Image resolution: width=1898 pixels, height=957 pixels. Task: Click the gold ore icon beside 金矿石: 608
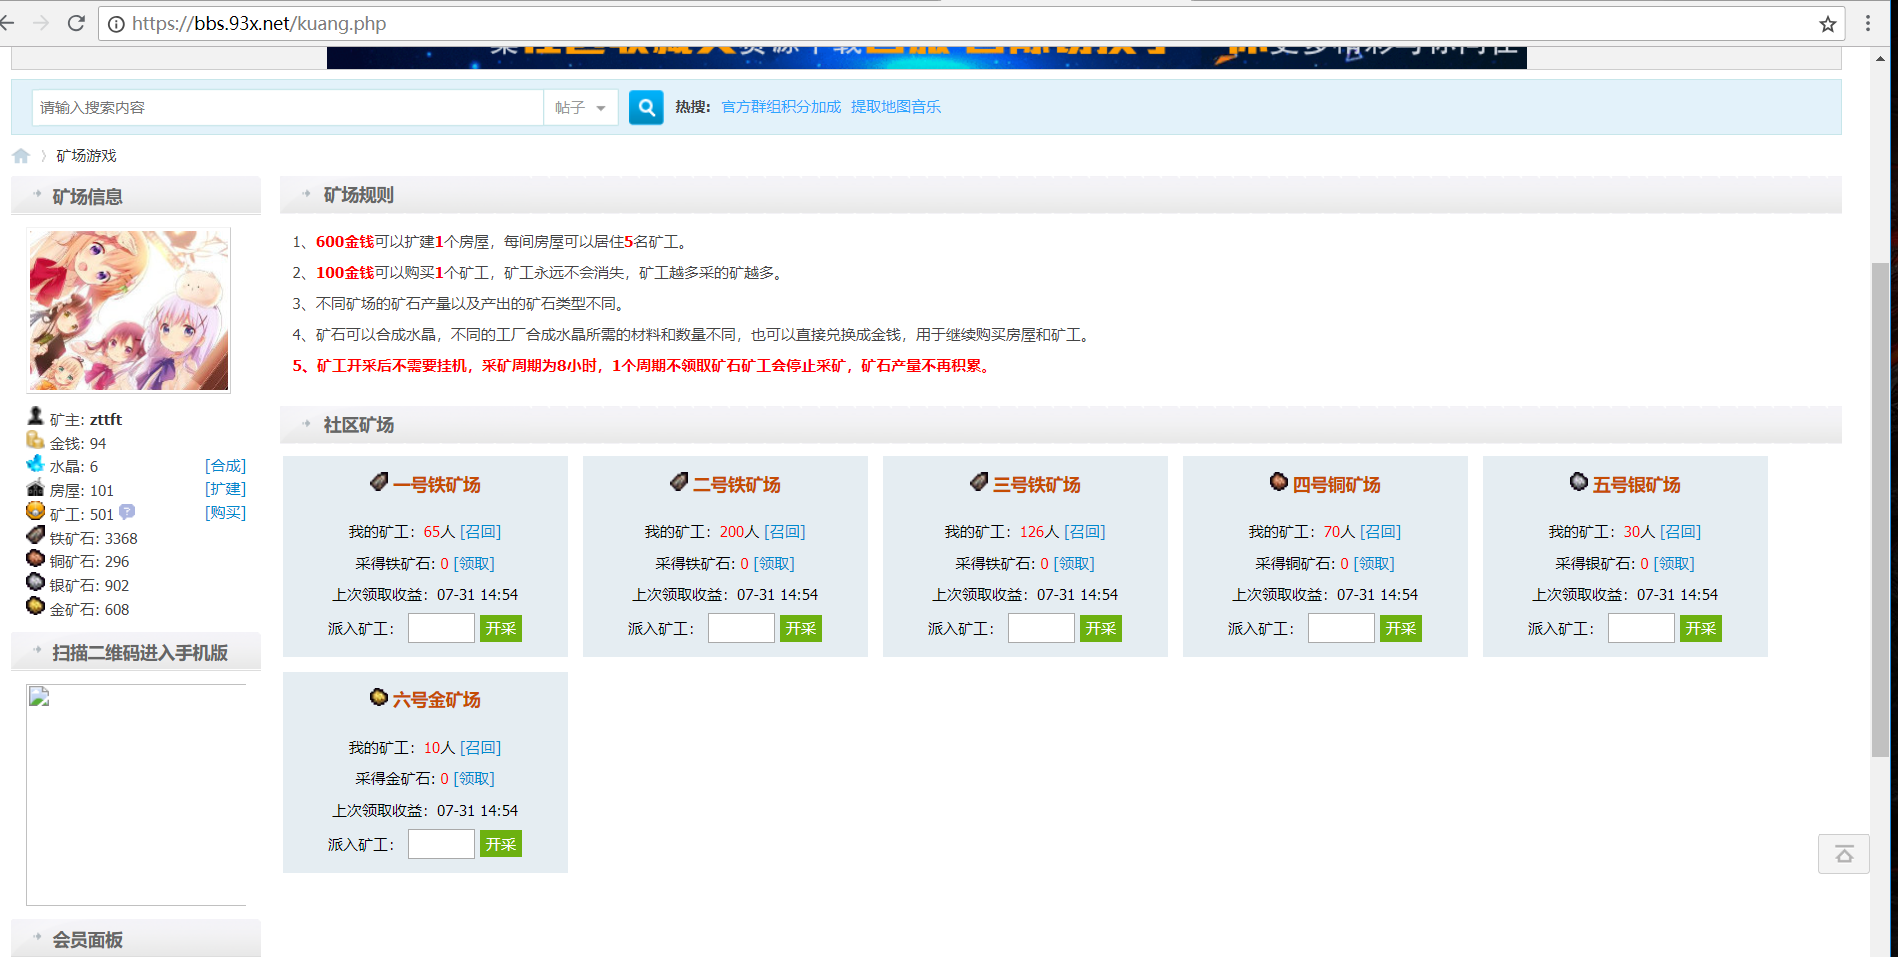(x=36, y=609)
